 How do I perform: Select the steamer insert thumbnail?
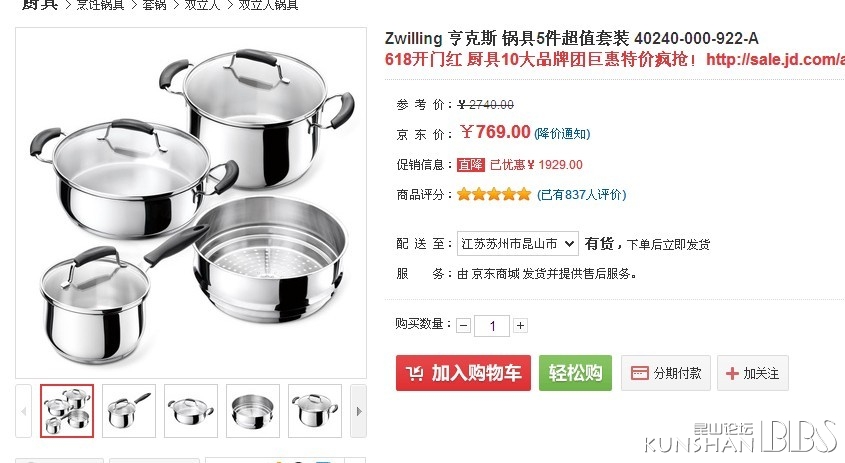click(x=253, y=411)
